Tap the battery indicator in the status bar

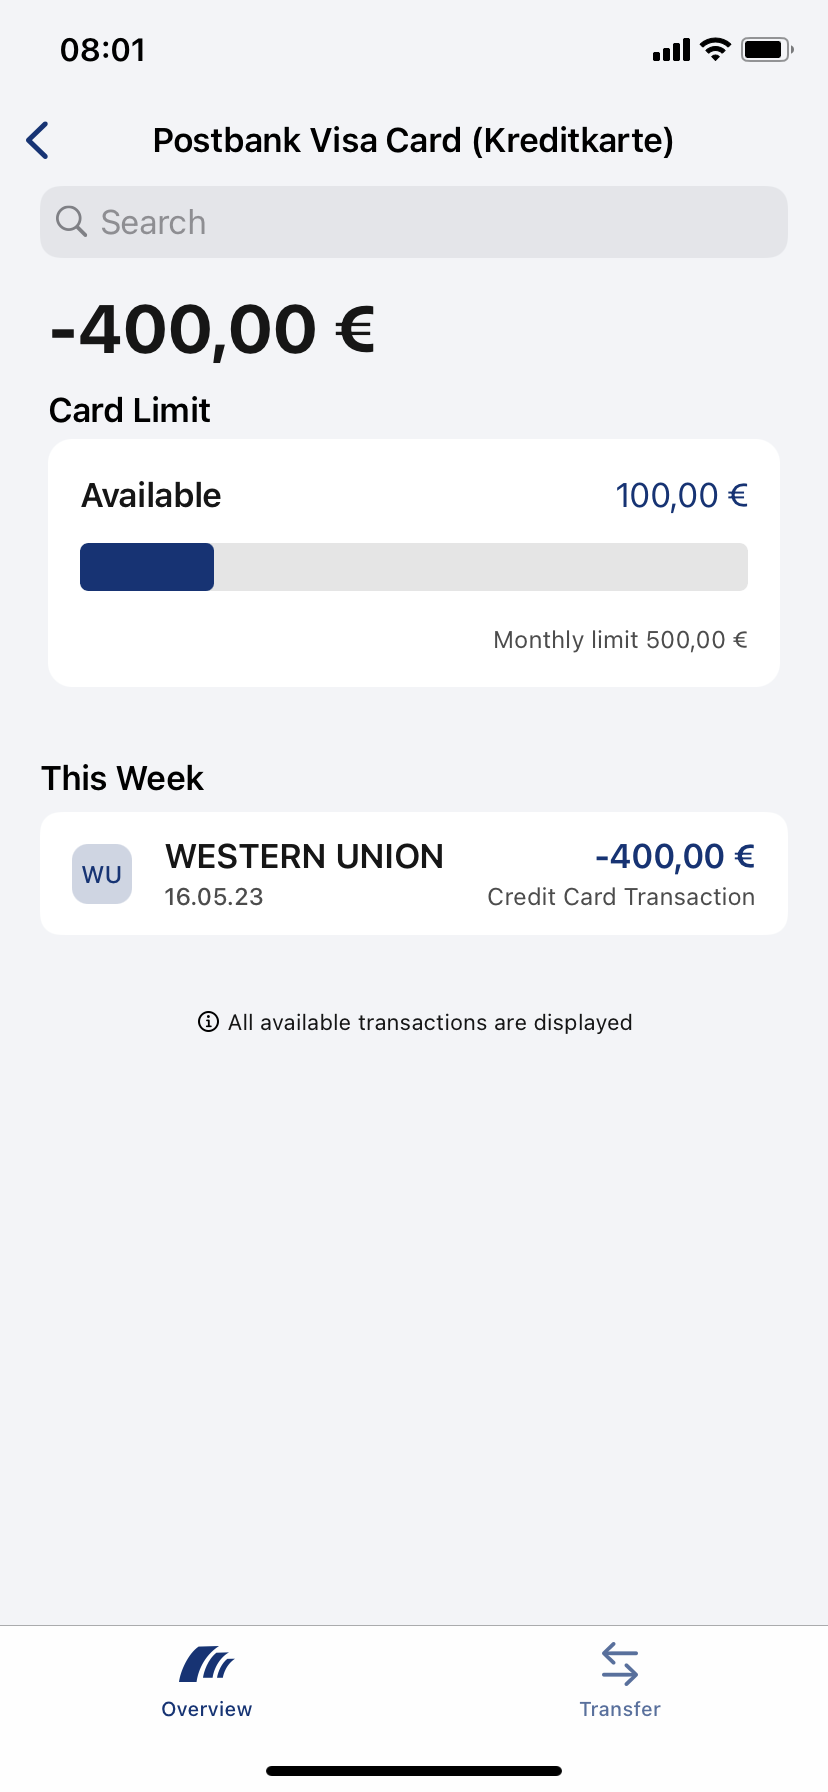pyautogui.click(x=766, y=48)
